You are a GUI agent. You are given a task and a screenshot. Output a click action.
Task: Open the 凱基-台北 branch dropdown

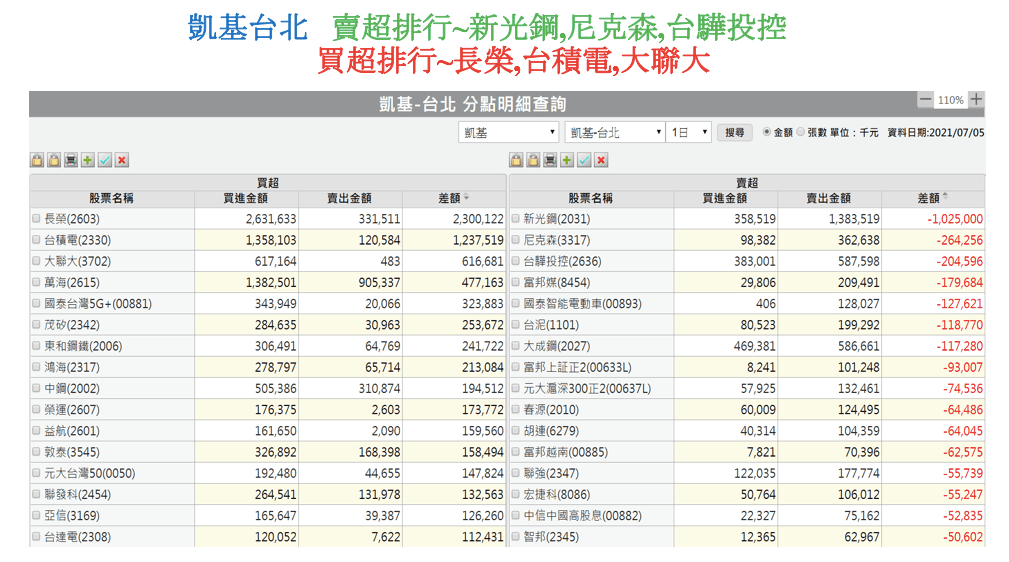(x=614, y=132)
